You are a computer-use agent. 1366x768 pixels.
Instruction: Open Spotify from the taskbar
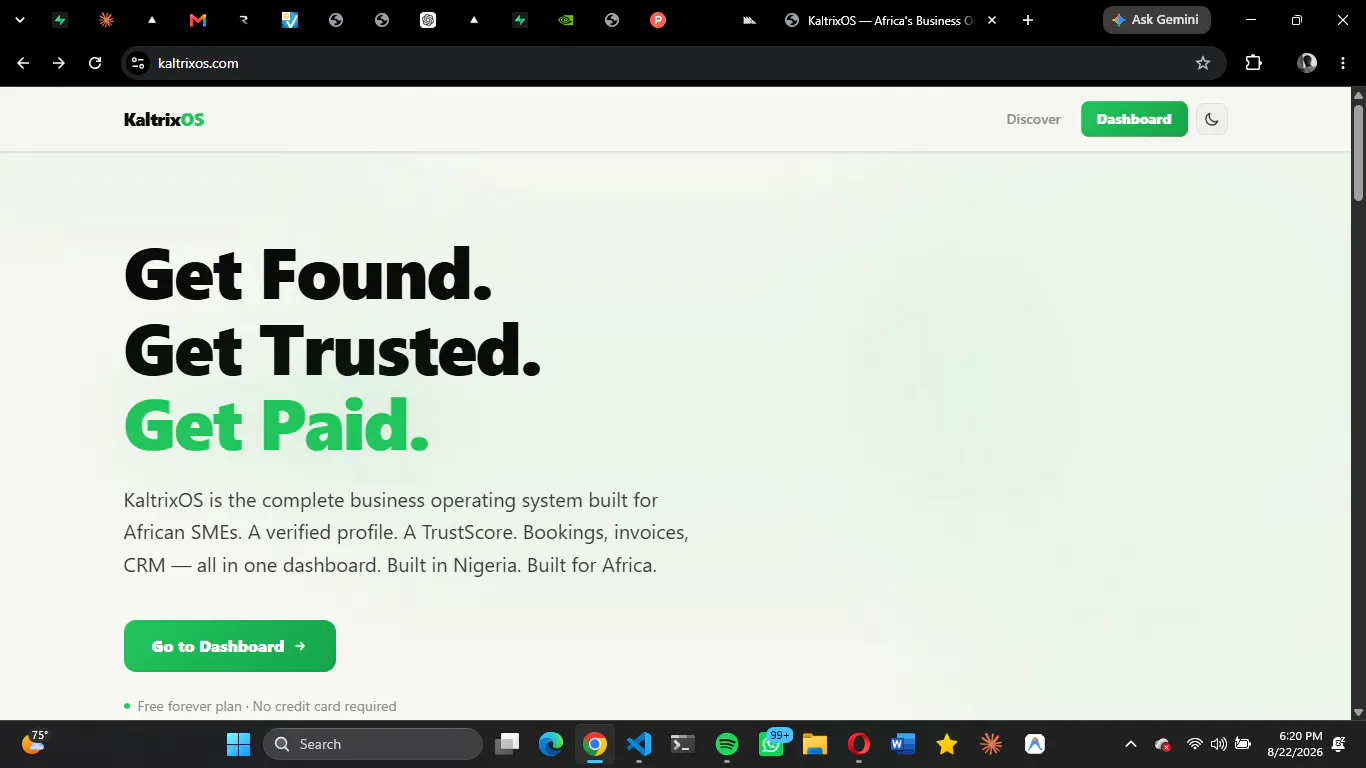point(727,744)
